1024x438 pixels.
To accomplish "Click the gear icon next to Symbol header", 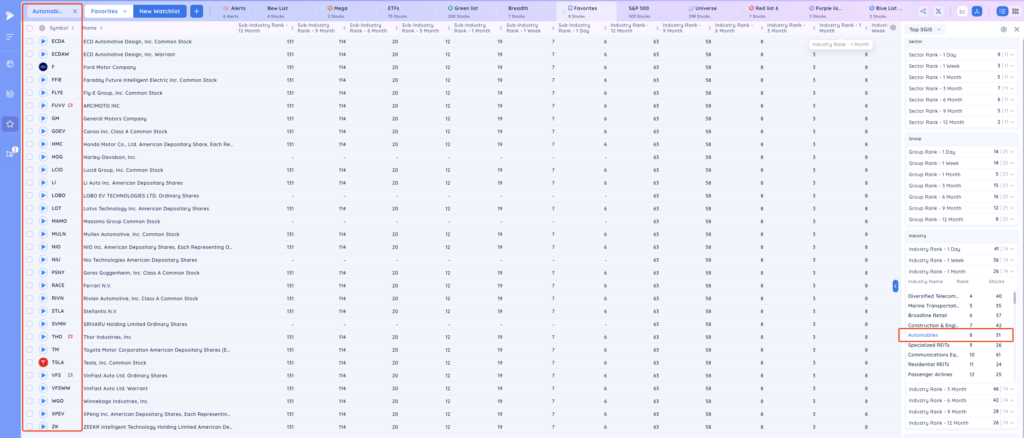I will [42, 28].
